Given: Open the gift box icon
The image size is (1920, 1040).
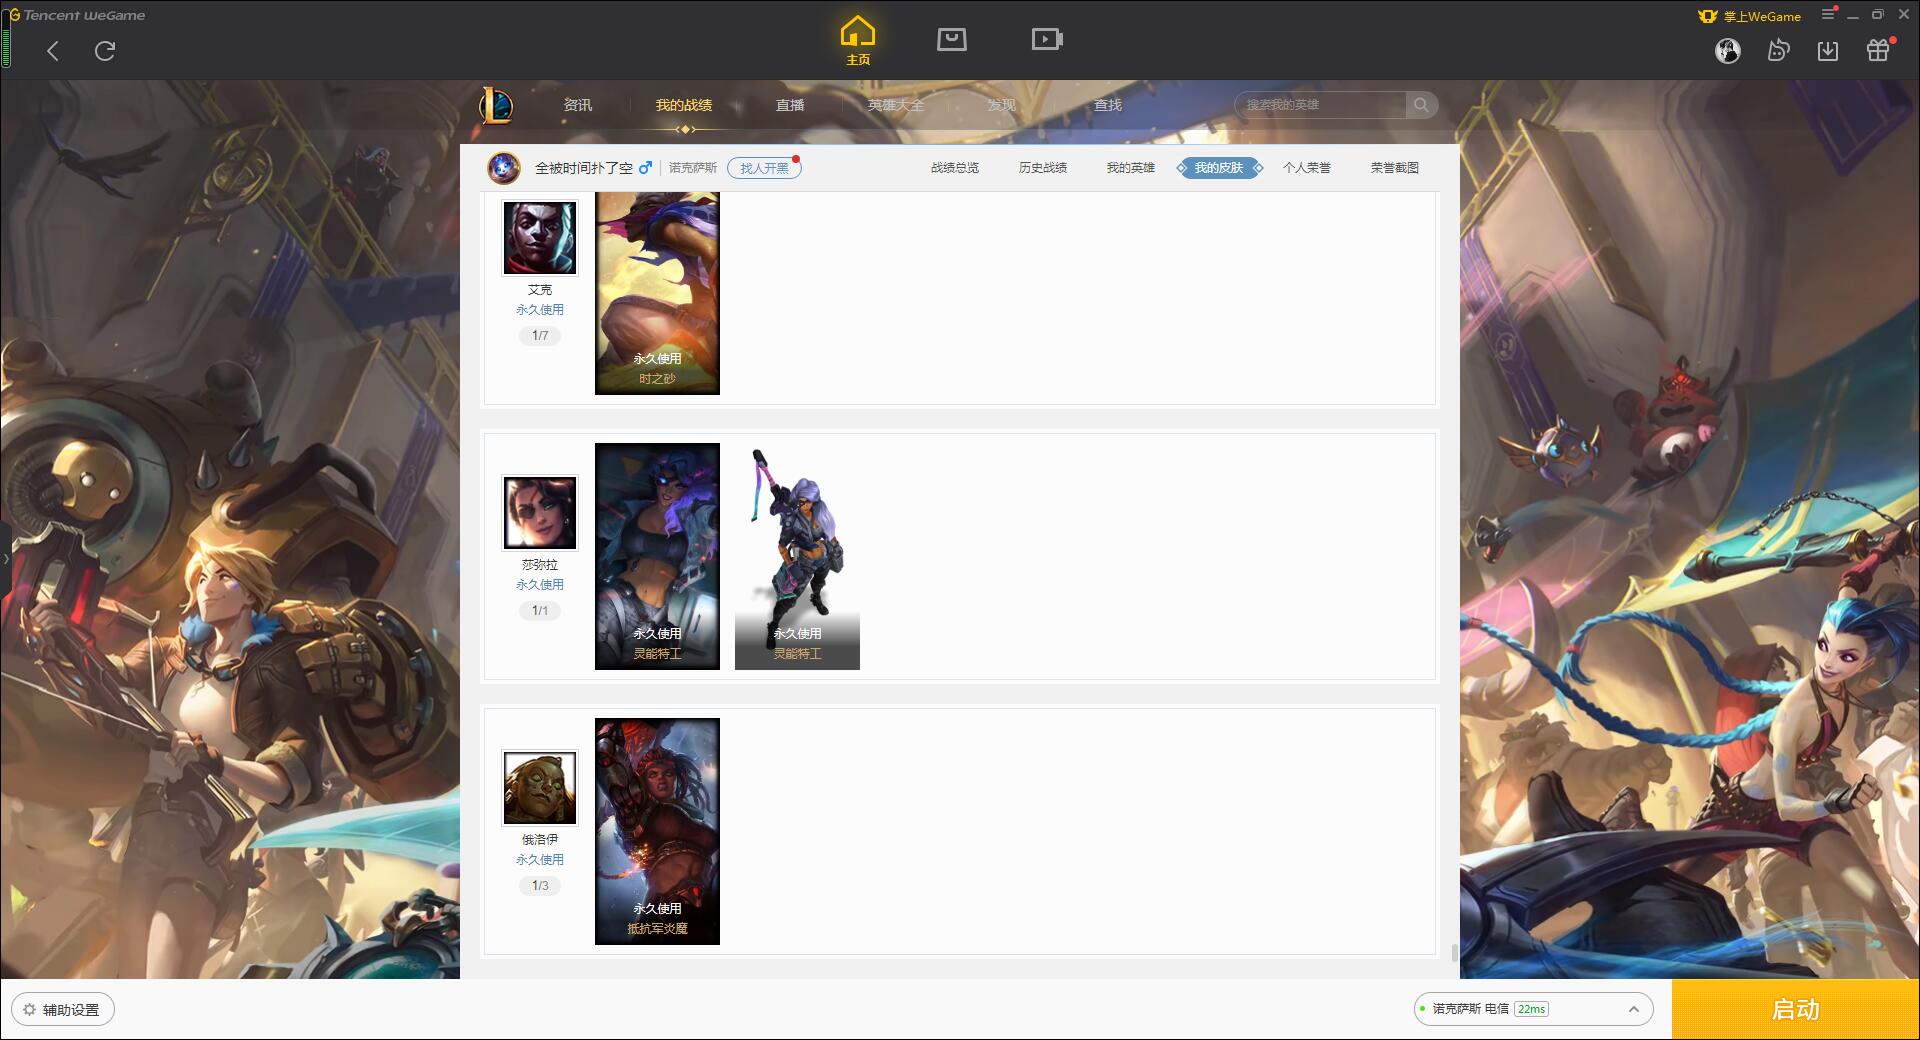Looking at the screenshot, I should coord(1878,51).
